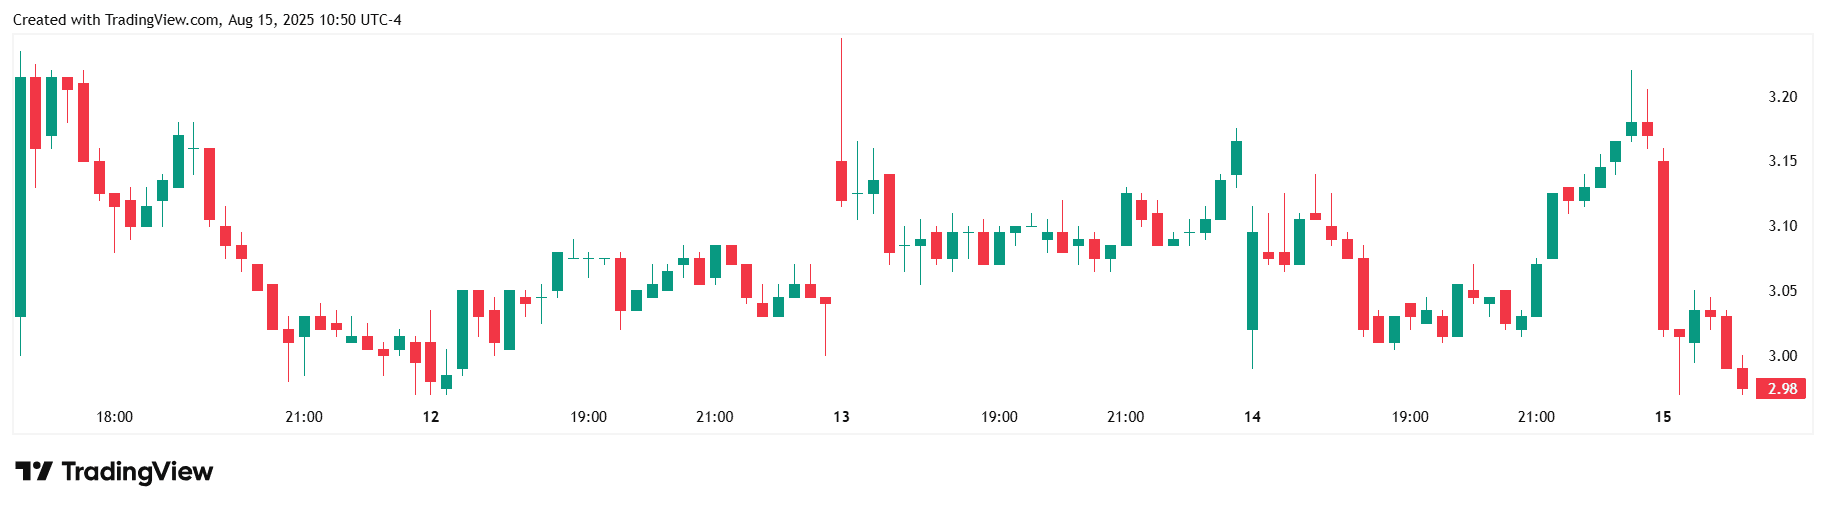The width and height of the screenshot is (1826, 509).
Task: Click the TradingView logo icon
Action: (33, 472)
